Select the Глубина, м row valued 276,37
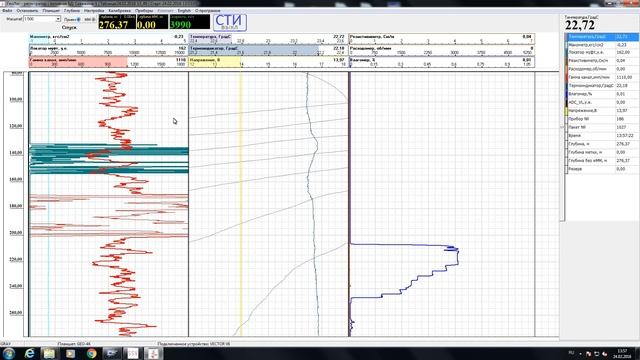This screenshot has width=640, height=360. 602,144
